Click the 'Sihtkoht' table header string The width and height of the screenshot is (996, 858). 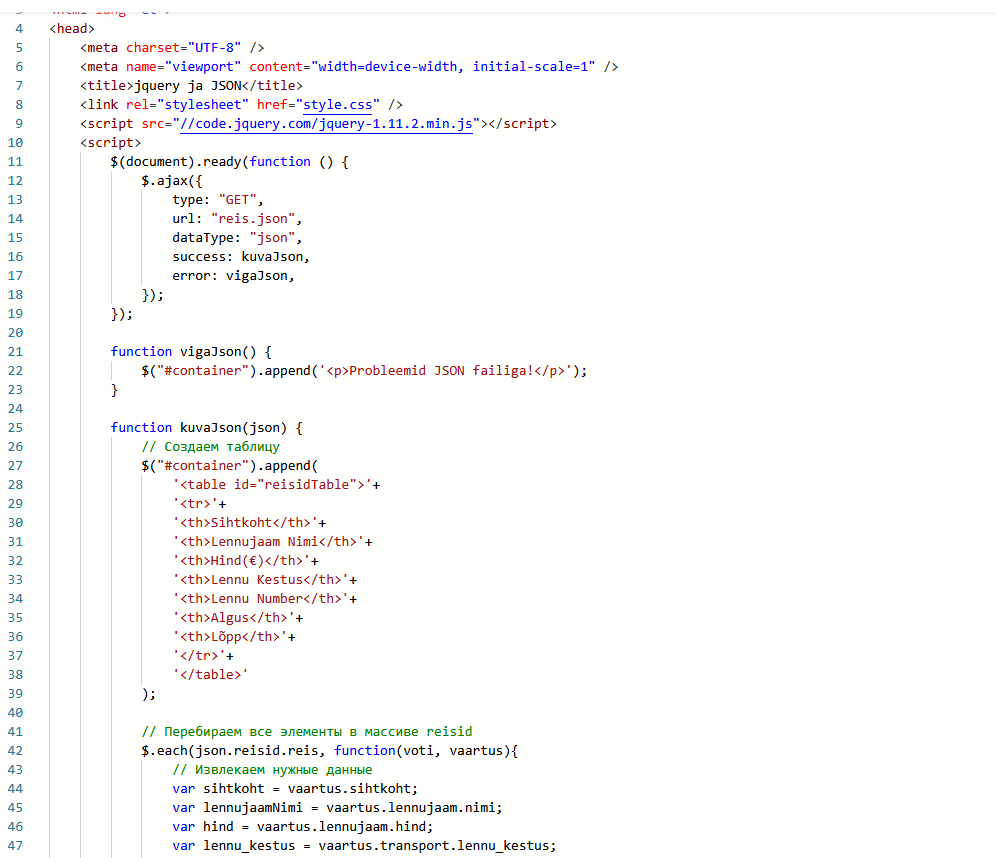(245, 523)
